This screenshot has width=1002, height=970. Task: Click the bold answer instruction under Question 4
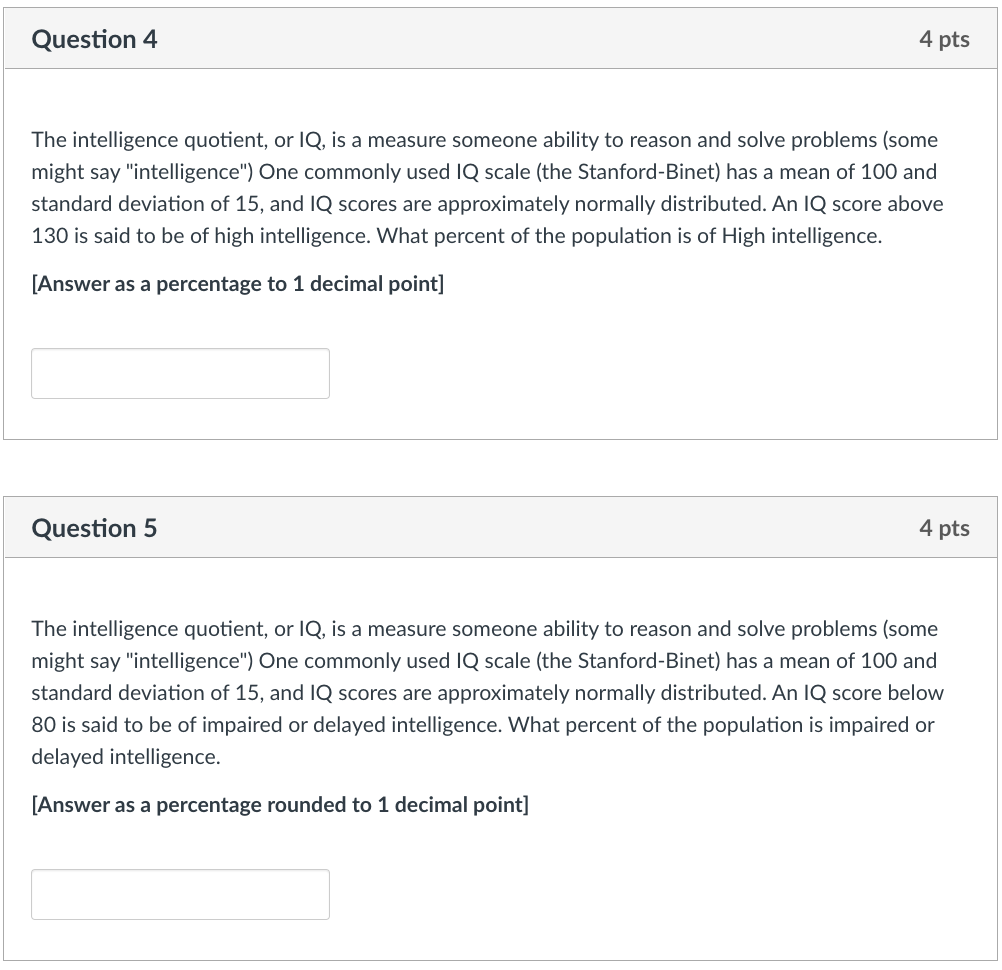click(237, 284)
